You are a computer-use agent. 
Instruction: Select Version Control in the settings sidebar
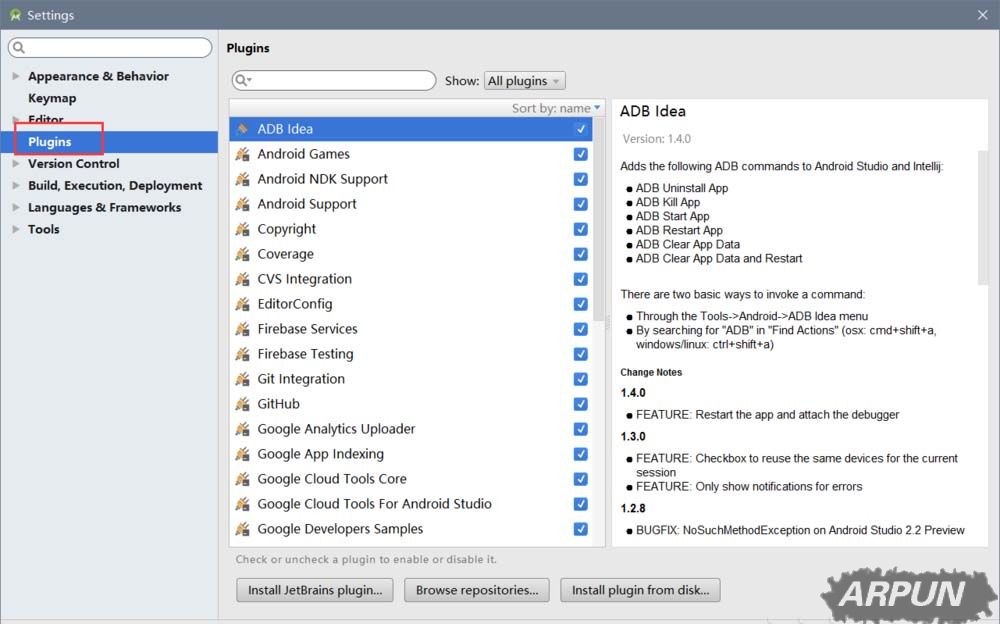73,163
